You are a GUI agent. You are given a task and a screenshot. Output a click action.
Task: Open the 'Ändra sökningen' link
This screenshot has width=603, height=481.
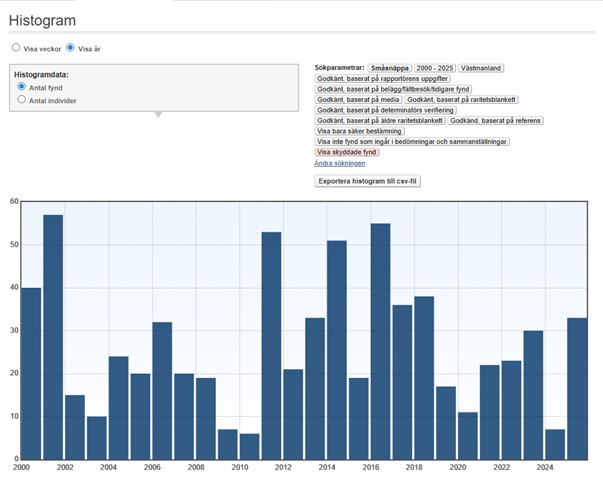click(x=339, y=163)
